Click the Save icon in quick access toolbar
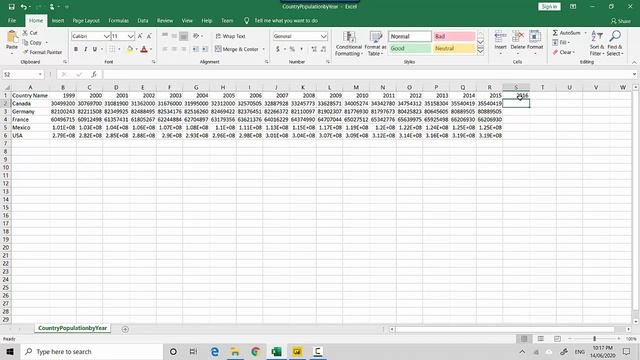This screenshot has height=360, width=640. [11, 7]
